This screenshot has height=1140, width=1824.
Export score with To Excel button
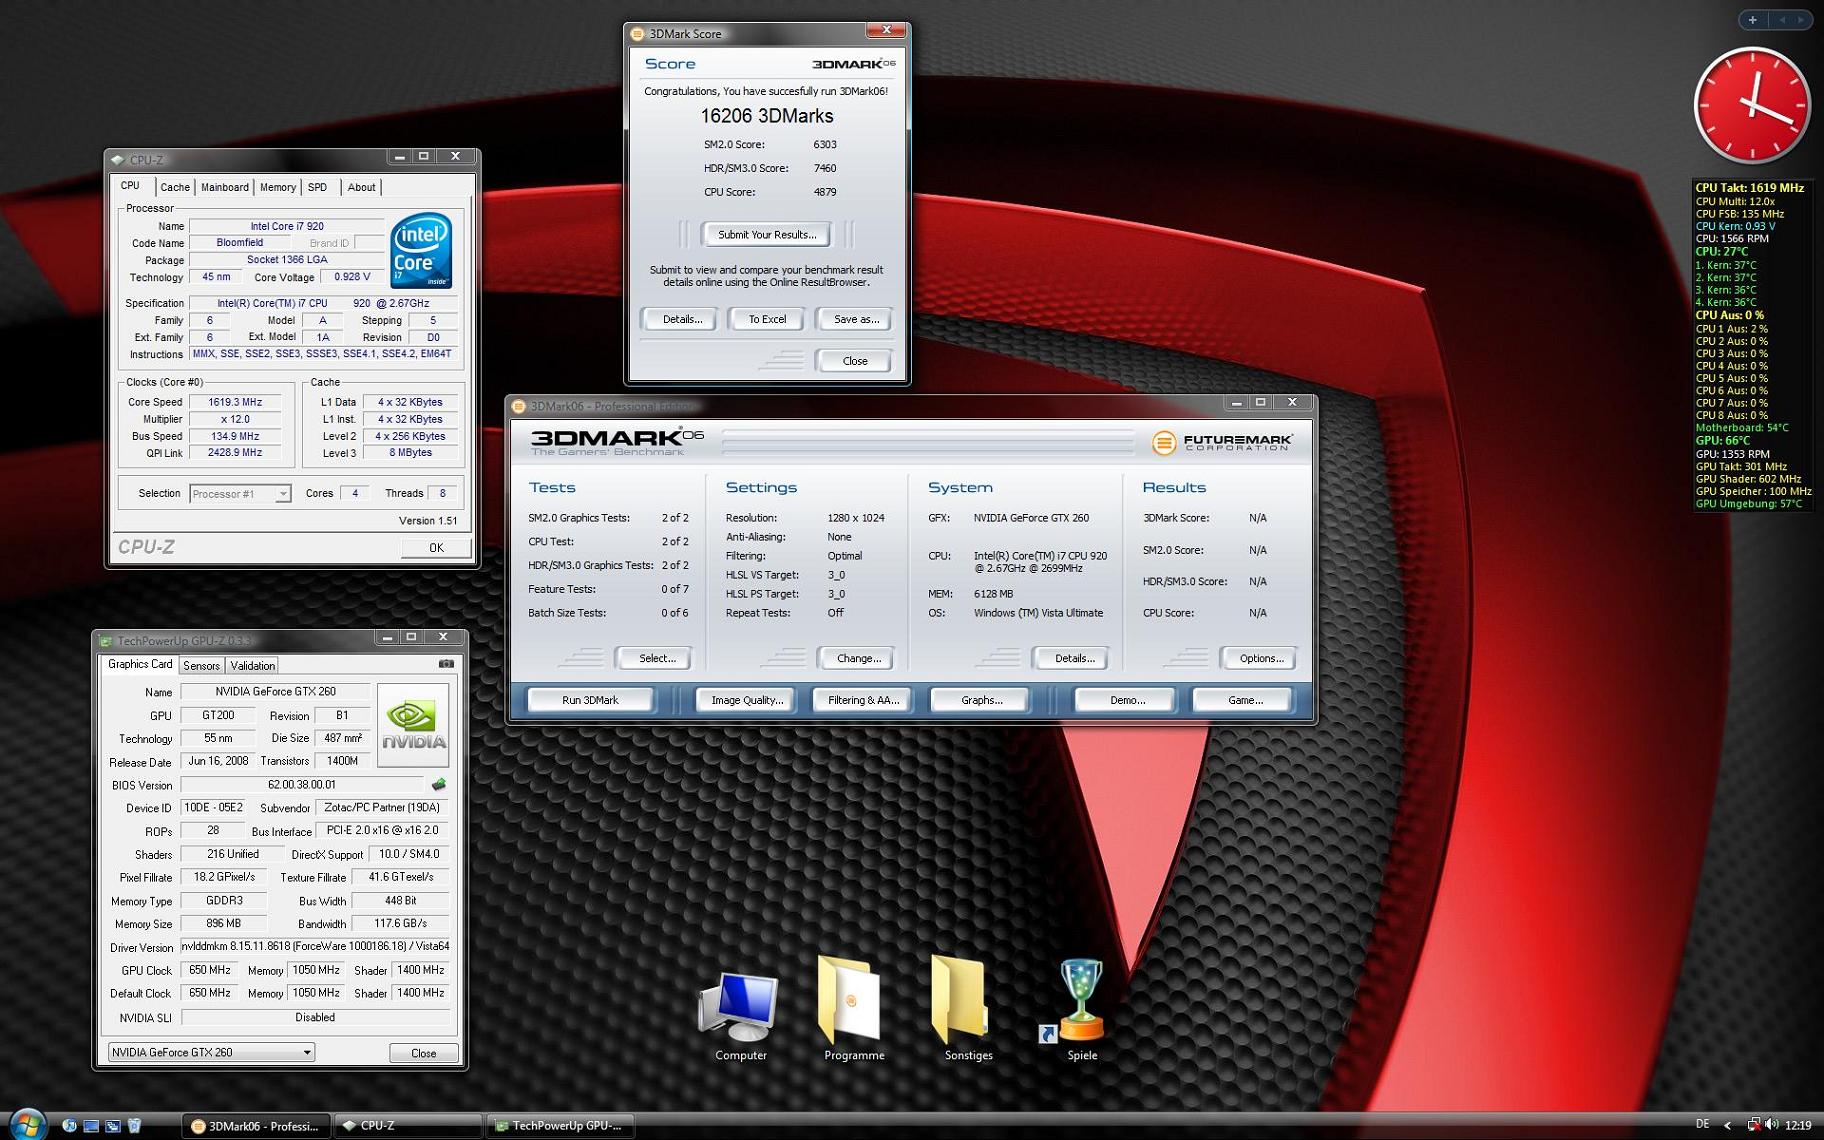click(767, 319)
